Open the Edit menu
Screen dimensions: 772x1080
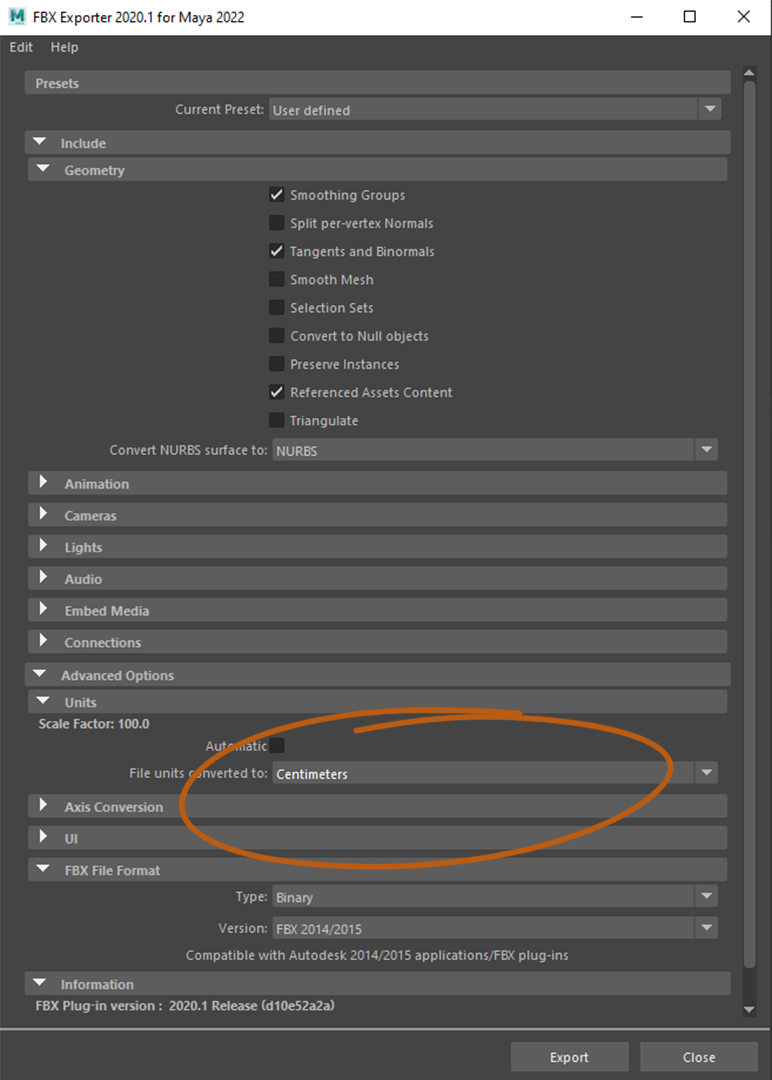point(21,47)
